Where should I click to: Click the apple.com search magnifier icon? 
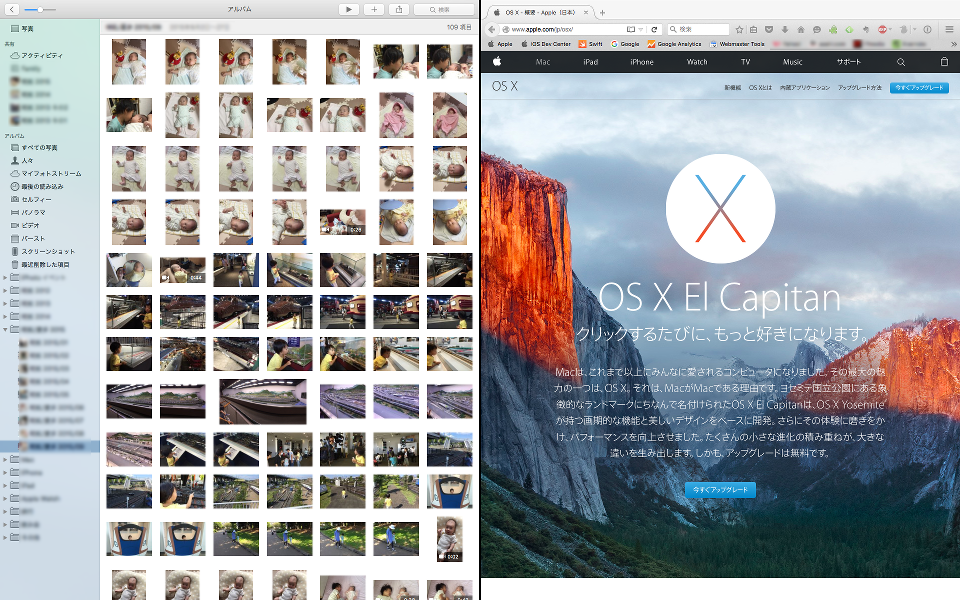[901, 62]
